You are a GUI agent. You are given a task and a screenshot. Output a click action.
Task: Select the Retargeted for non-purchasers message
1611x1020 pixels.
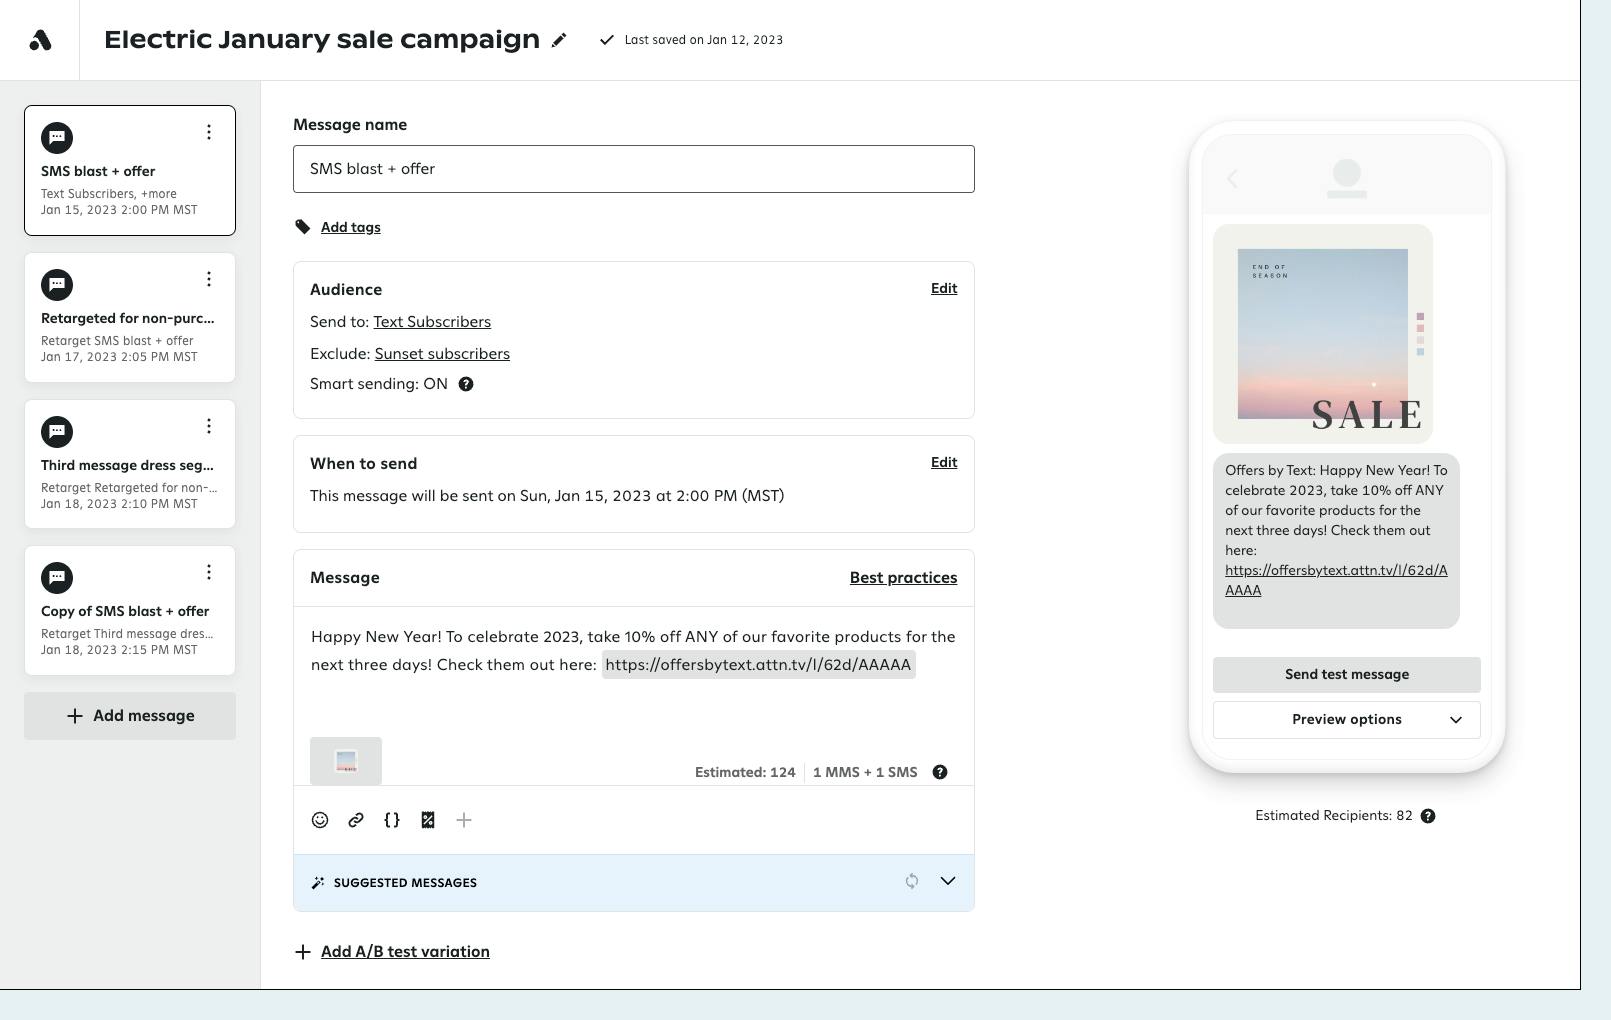pos(128,319)
